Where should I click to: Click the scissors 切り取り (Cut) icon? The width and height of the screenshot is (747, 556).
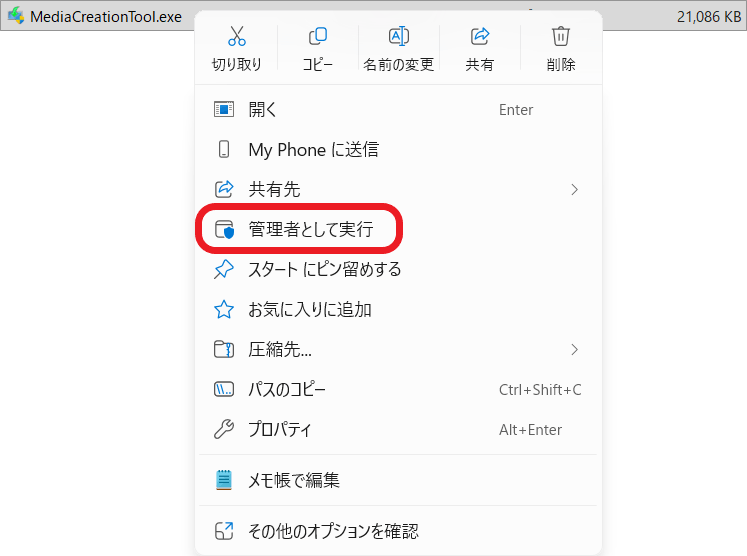237,37
